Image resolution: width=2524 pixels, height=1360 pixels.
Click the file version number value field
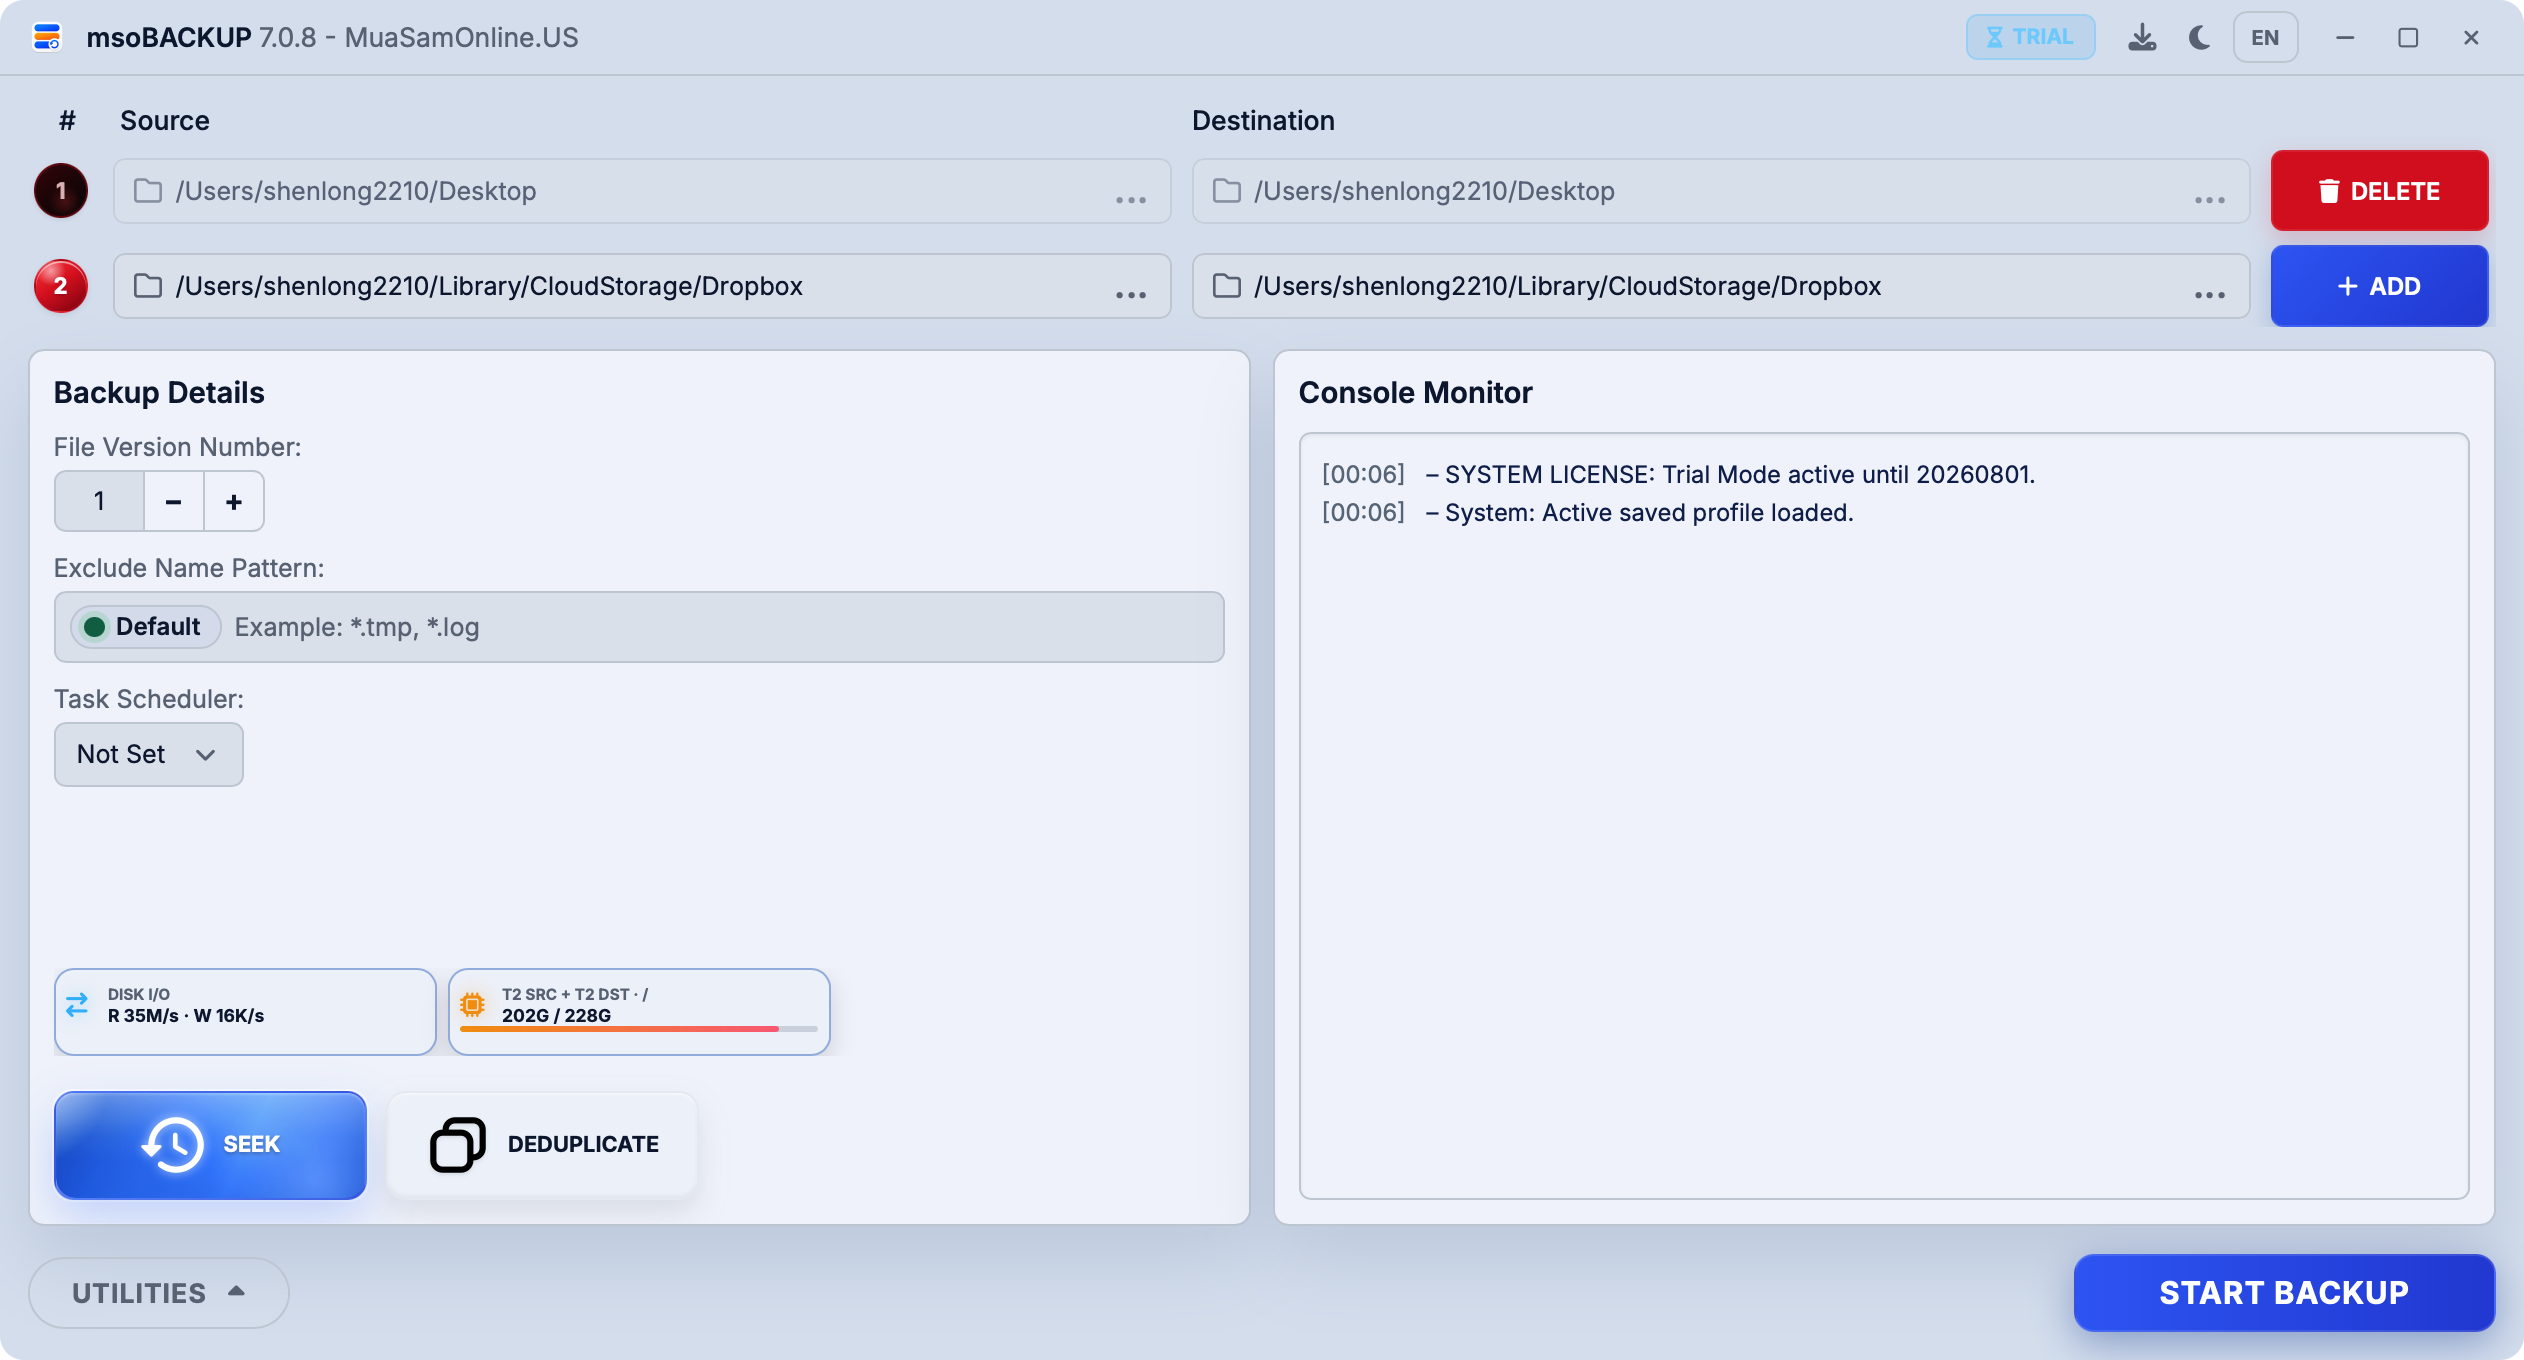click(x=99, y=501)
